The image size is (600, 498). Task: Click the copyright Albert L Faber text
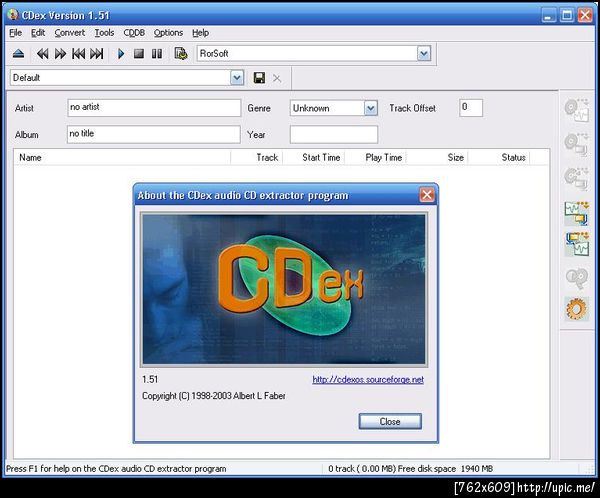(214, 396)
